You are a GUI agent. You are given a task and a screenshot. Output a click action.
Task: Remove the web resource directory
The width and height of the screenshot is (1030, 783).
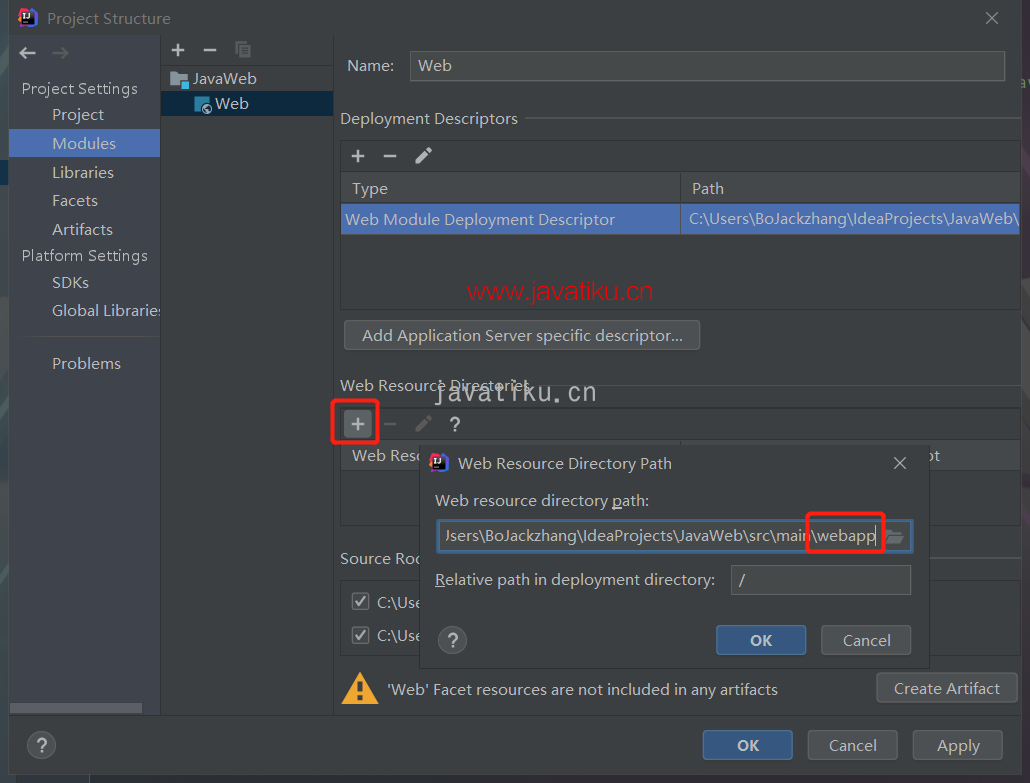(390, 424)
